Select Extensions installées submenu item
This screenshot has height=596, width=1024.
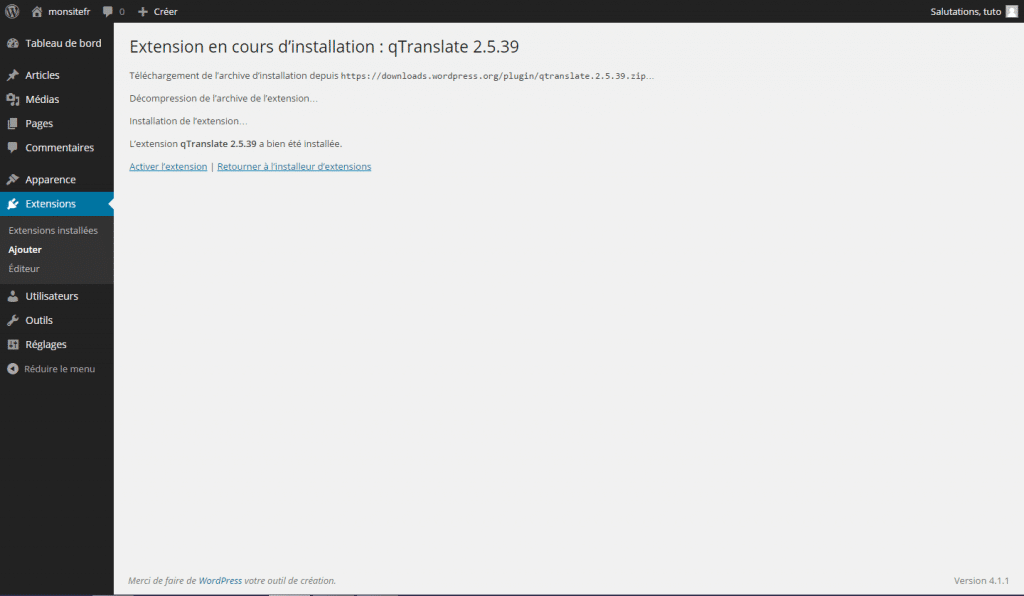(x=53, y=230)
